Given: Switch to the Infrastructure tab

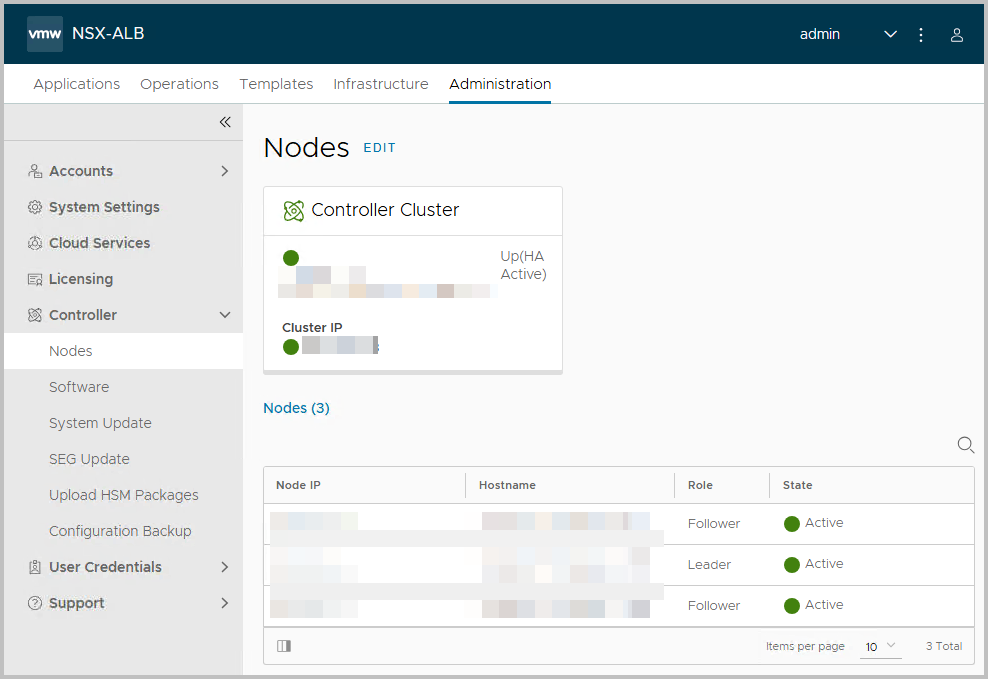Looking at the screenshot, I should (x=381, y=84).
